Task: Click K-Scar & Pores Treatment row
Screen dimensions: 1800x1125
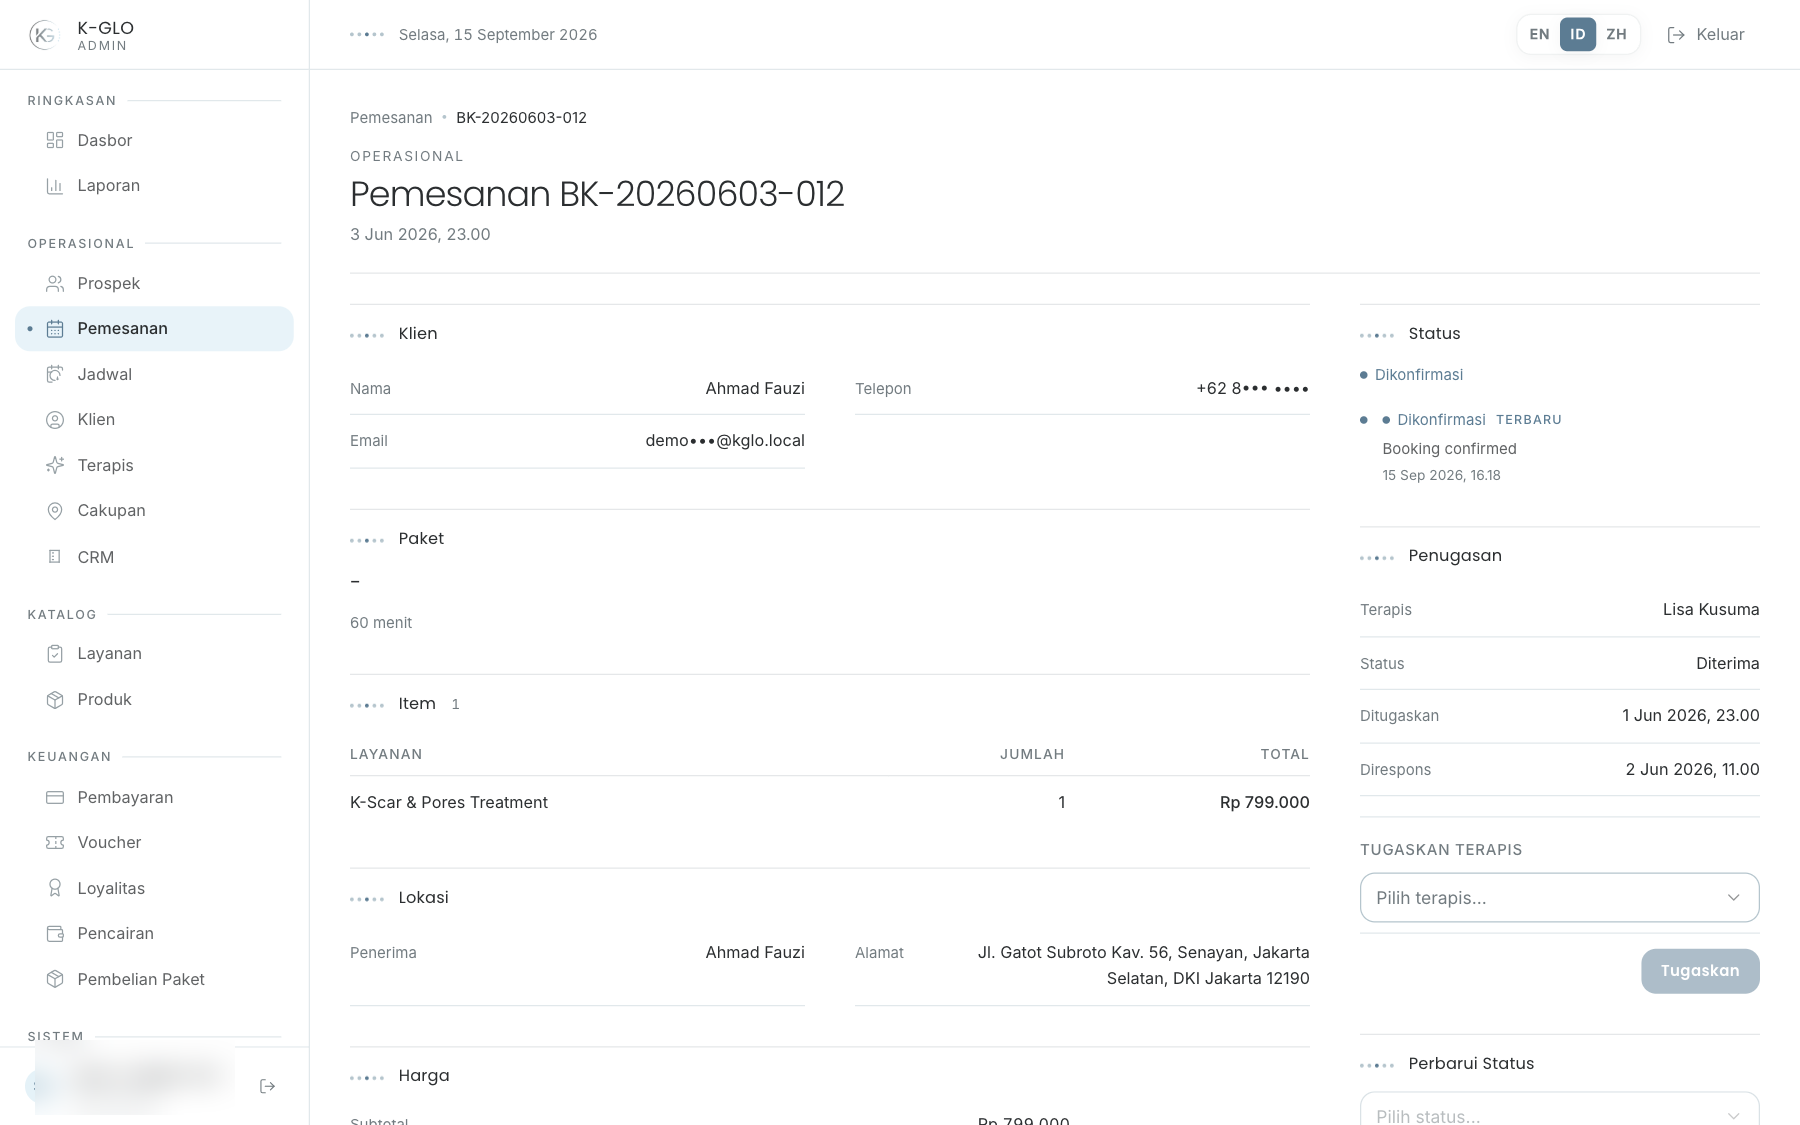Action: click(x=829, y=802)
